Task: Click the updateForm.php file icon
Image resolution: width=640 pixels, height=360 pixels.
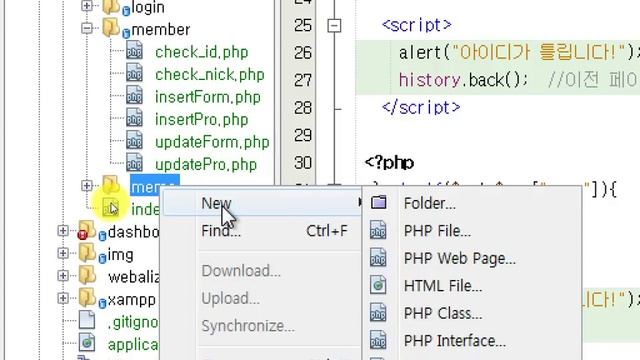Action: point(134,140)
